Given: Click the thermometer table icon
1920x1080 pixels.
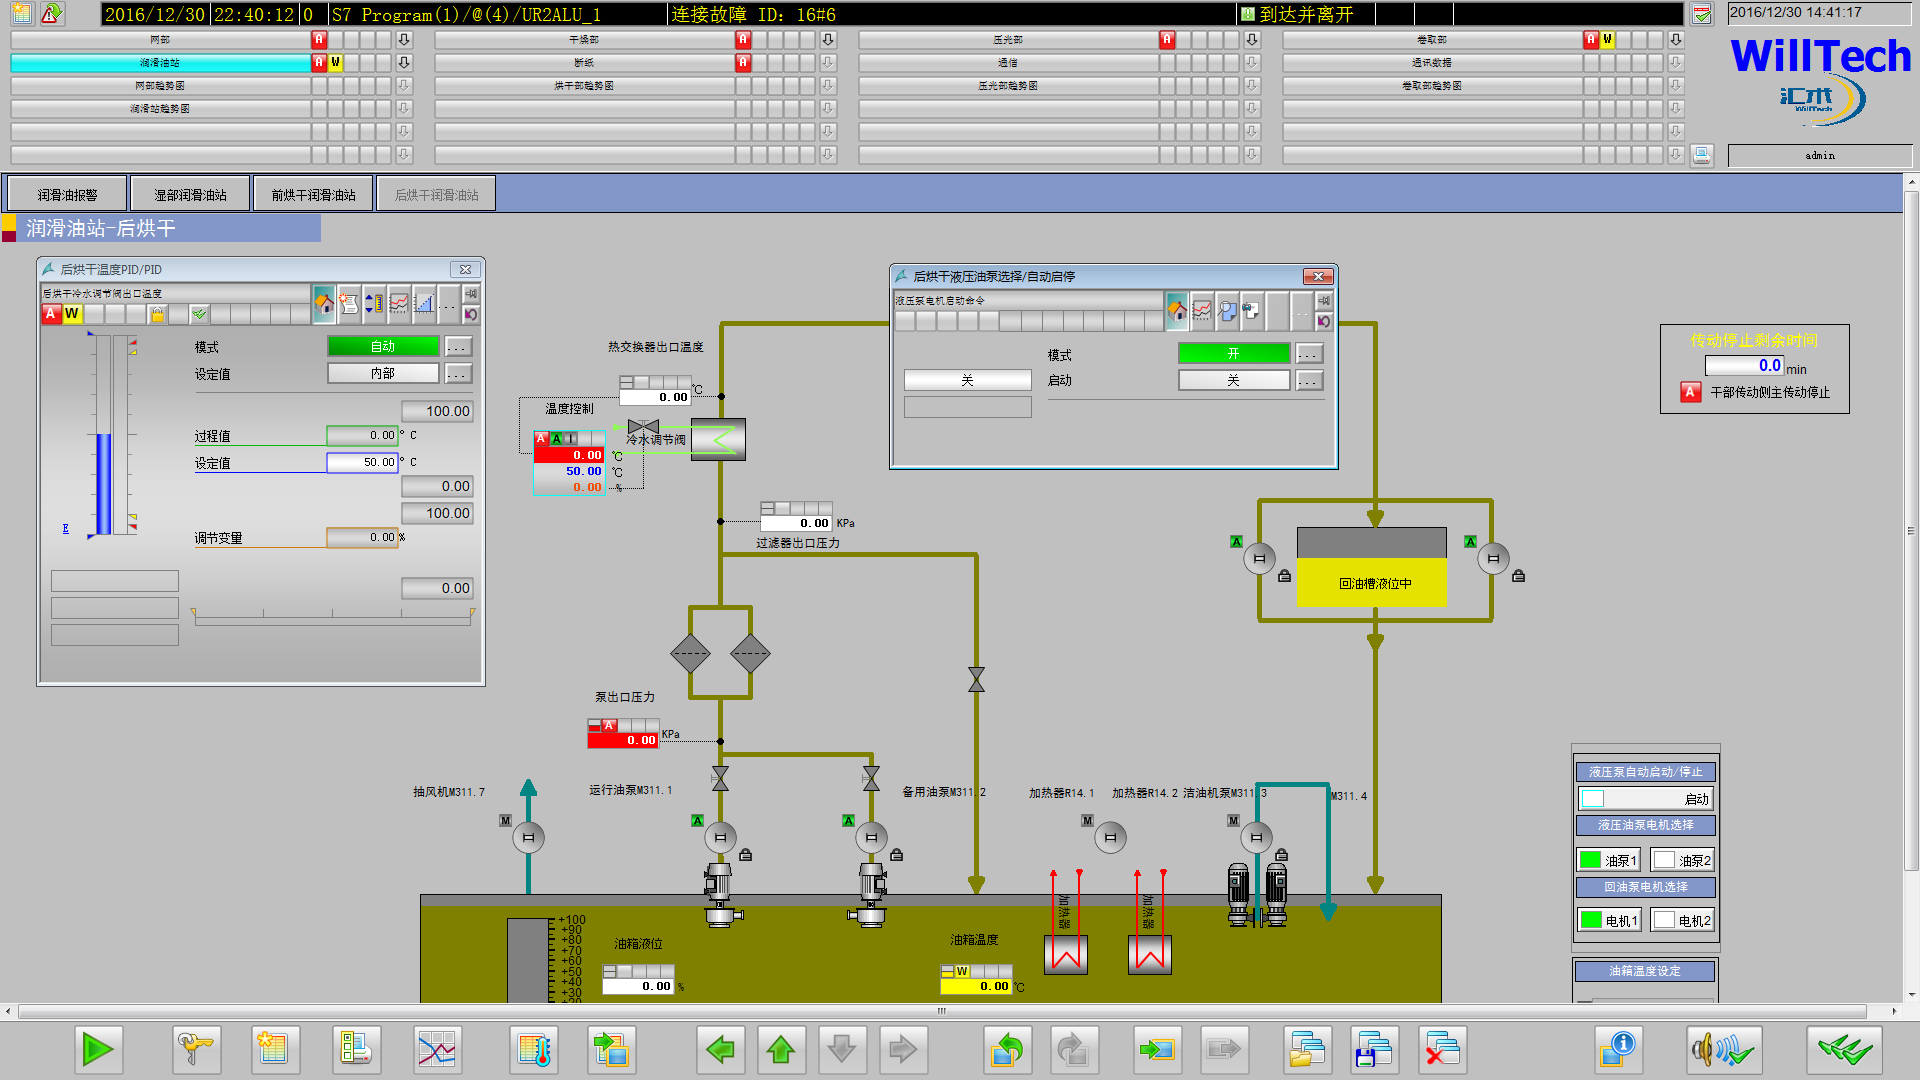Looking at the screenshot, I should (x=535, y=1049).
